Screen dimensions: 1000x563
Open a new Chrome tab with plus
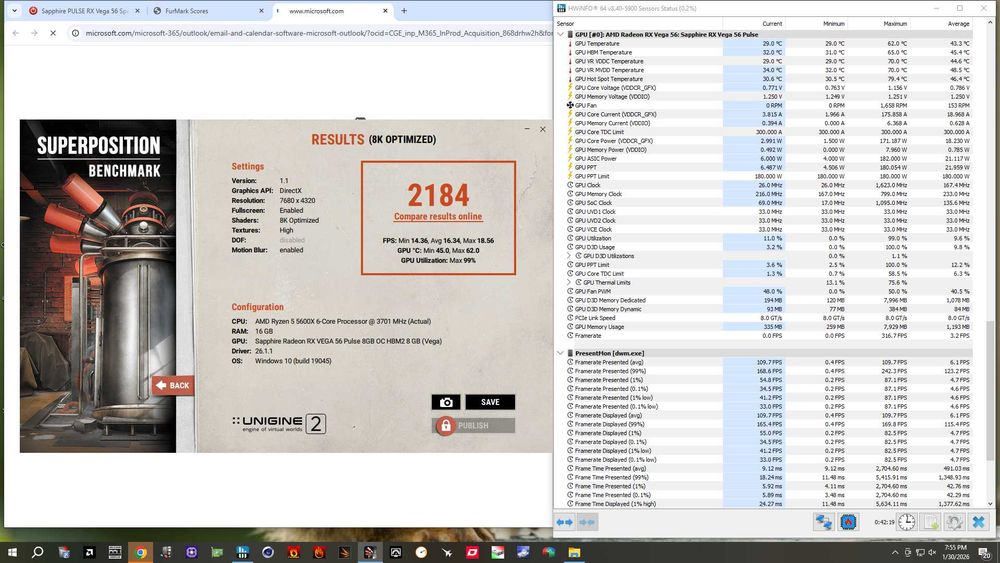tap(404, 11)
